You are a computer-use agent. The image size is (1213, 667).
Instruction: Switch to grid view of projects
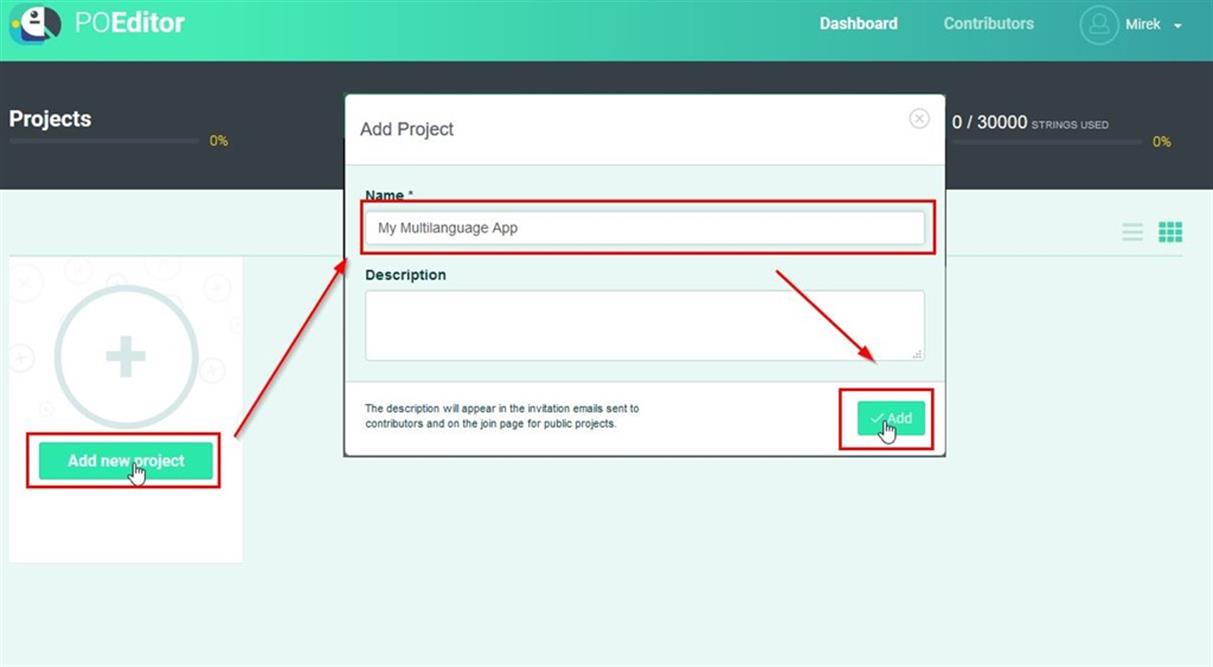pyautogui.click(x=1172, y=231)
